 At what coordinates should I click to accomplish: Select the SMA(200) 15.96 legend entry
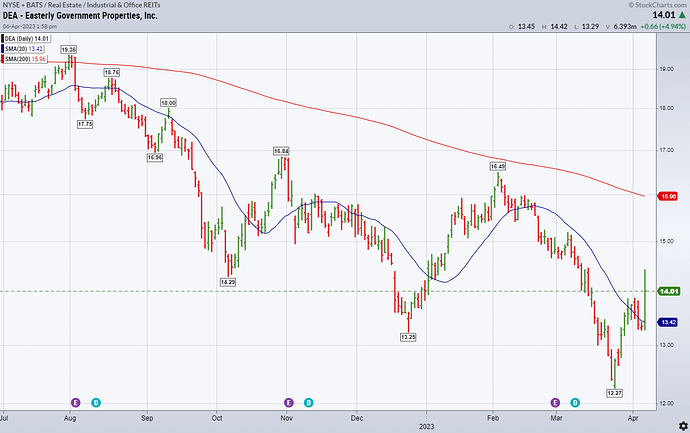click(24, 59)
